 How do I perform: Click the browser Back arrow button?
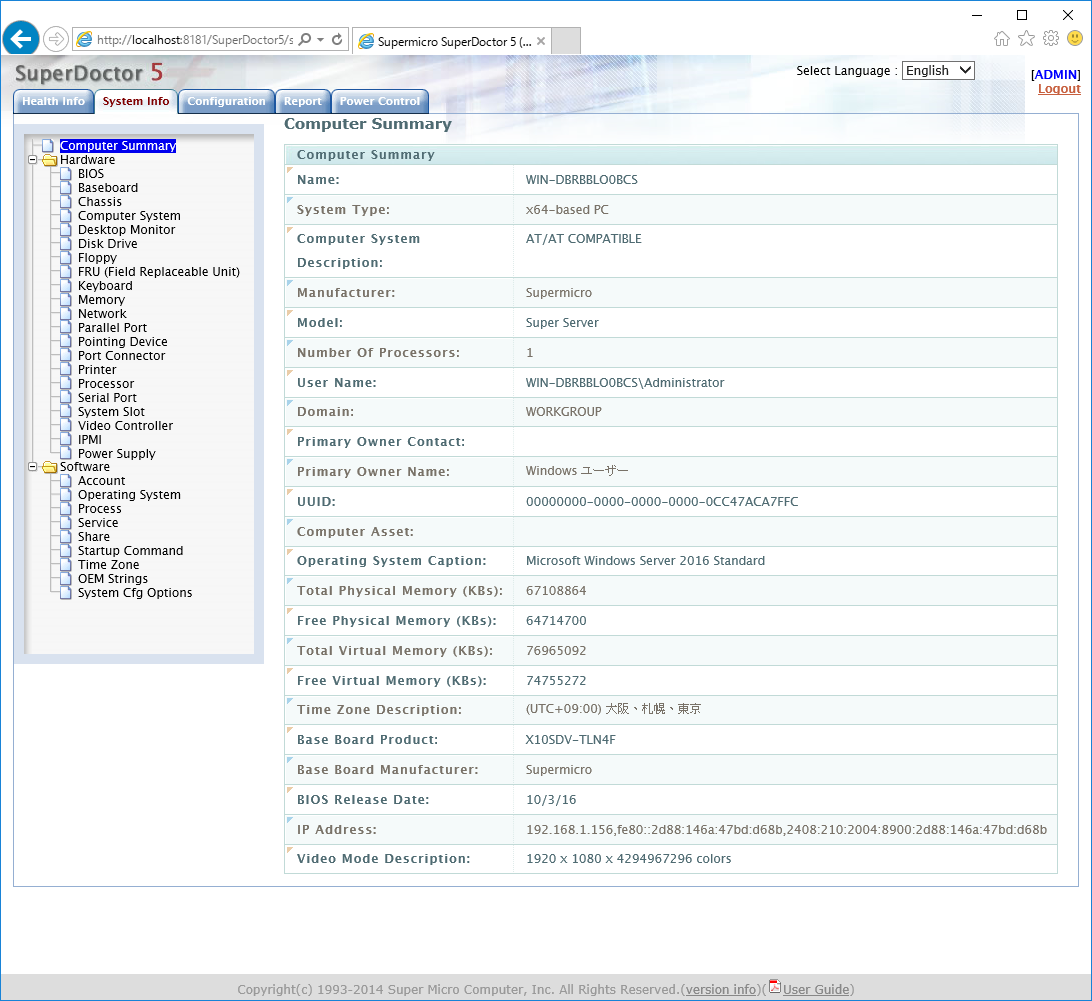21,38
